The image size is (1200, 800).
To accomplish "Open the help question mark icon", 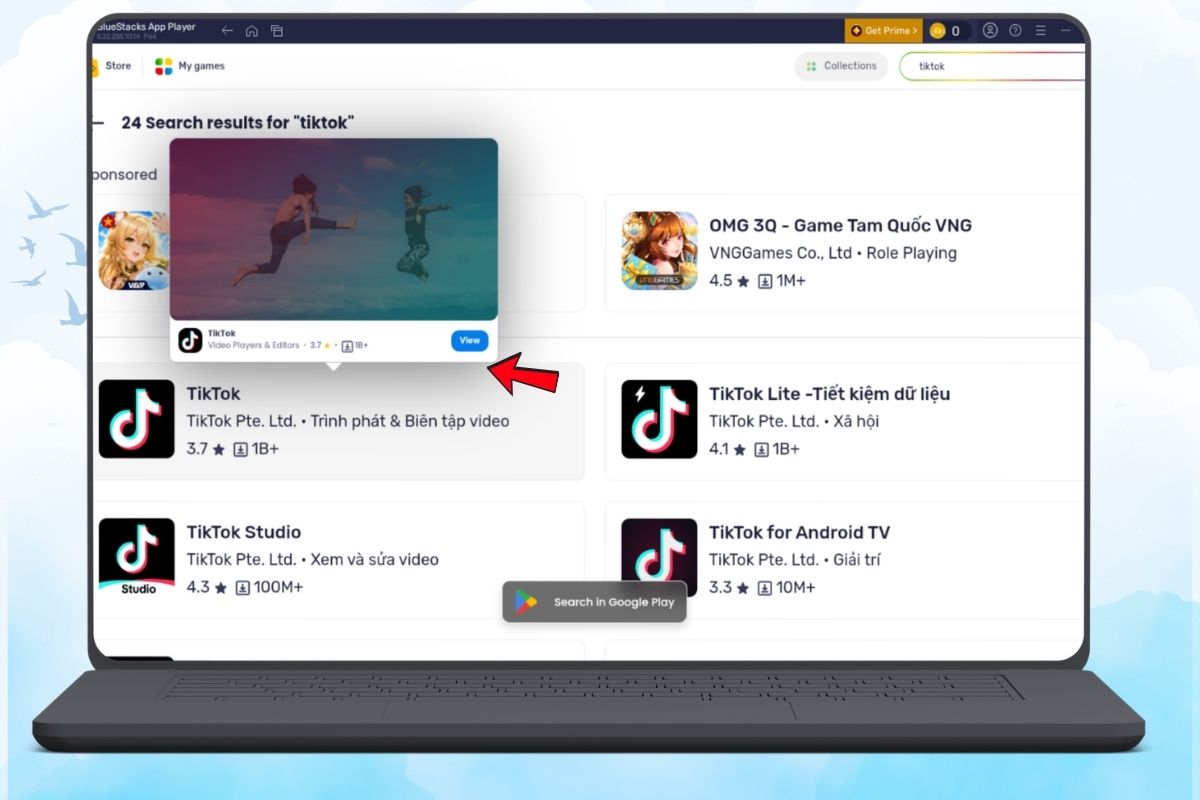I will 1016,31.
